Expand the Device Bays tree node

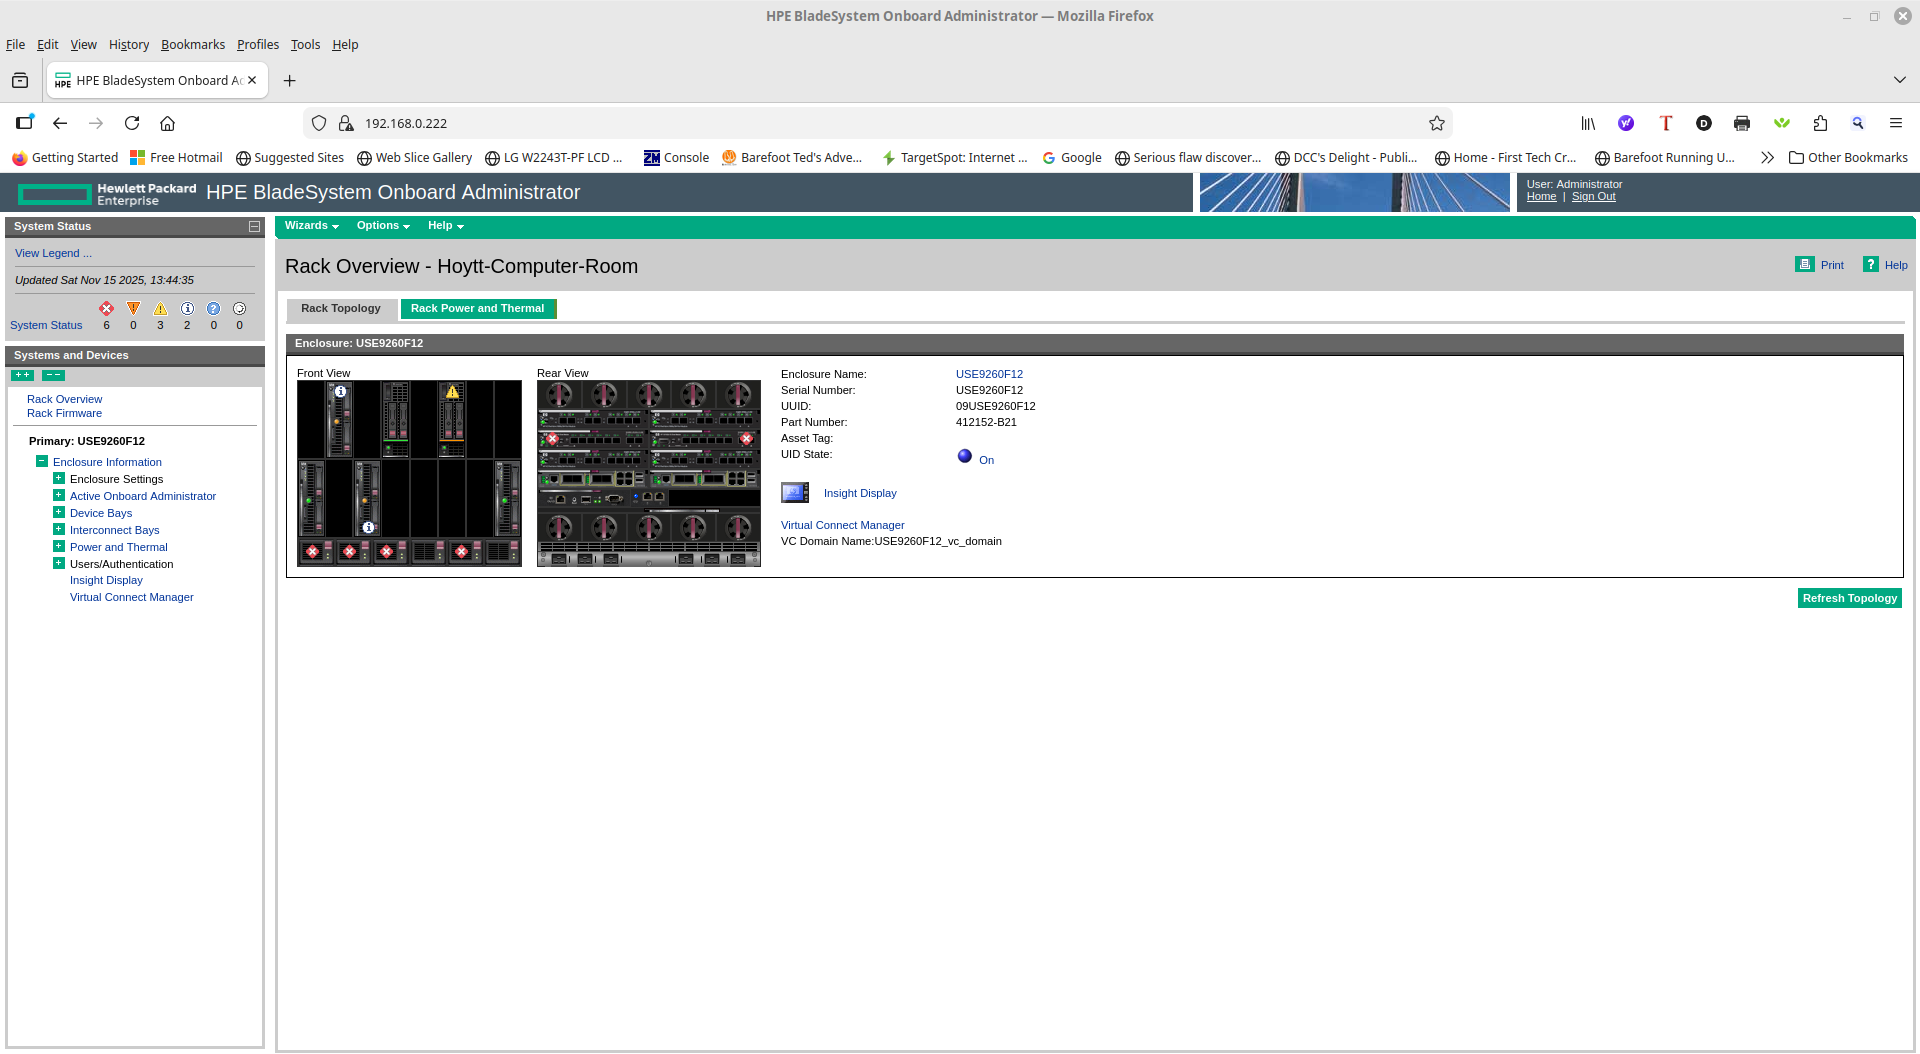click(x=59, y=513)
